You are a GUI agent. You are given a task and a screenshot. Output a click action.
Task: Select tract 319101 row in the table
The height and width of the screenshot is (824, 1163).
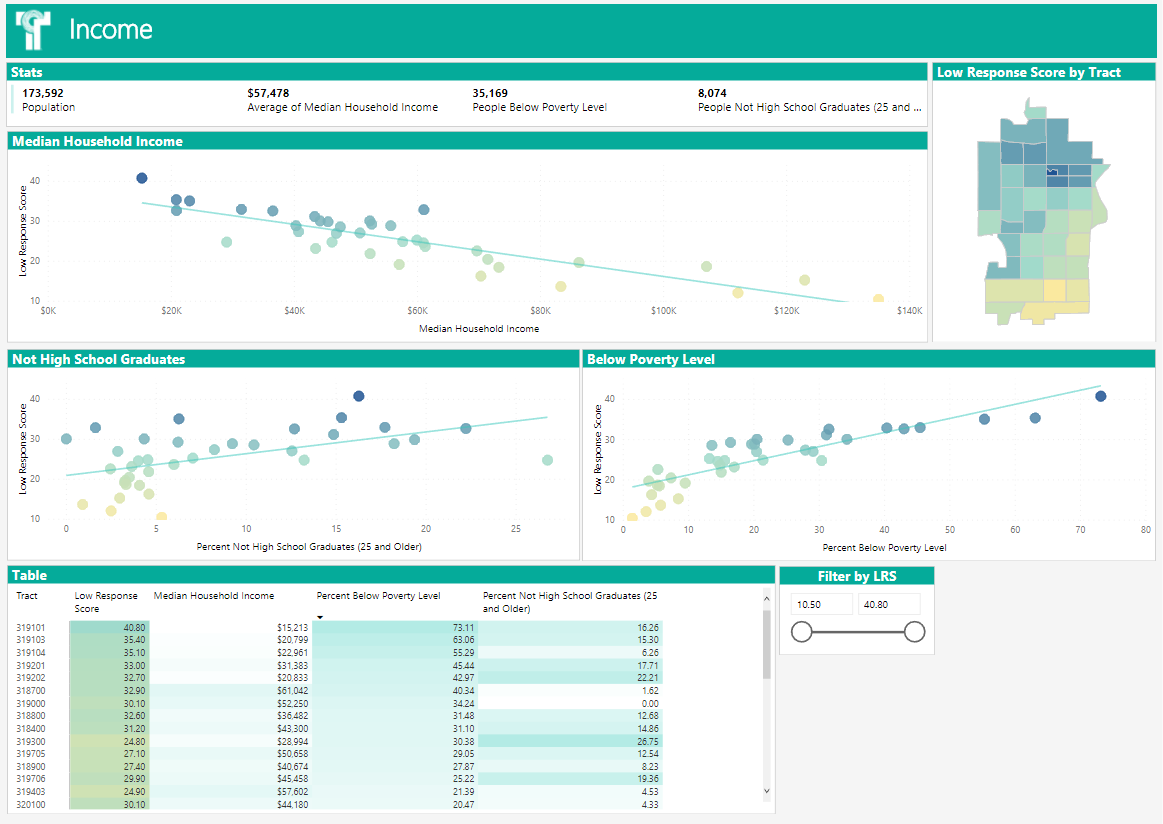point(30,627)
